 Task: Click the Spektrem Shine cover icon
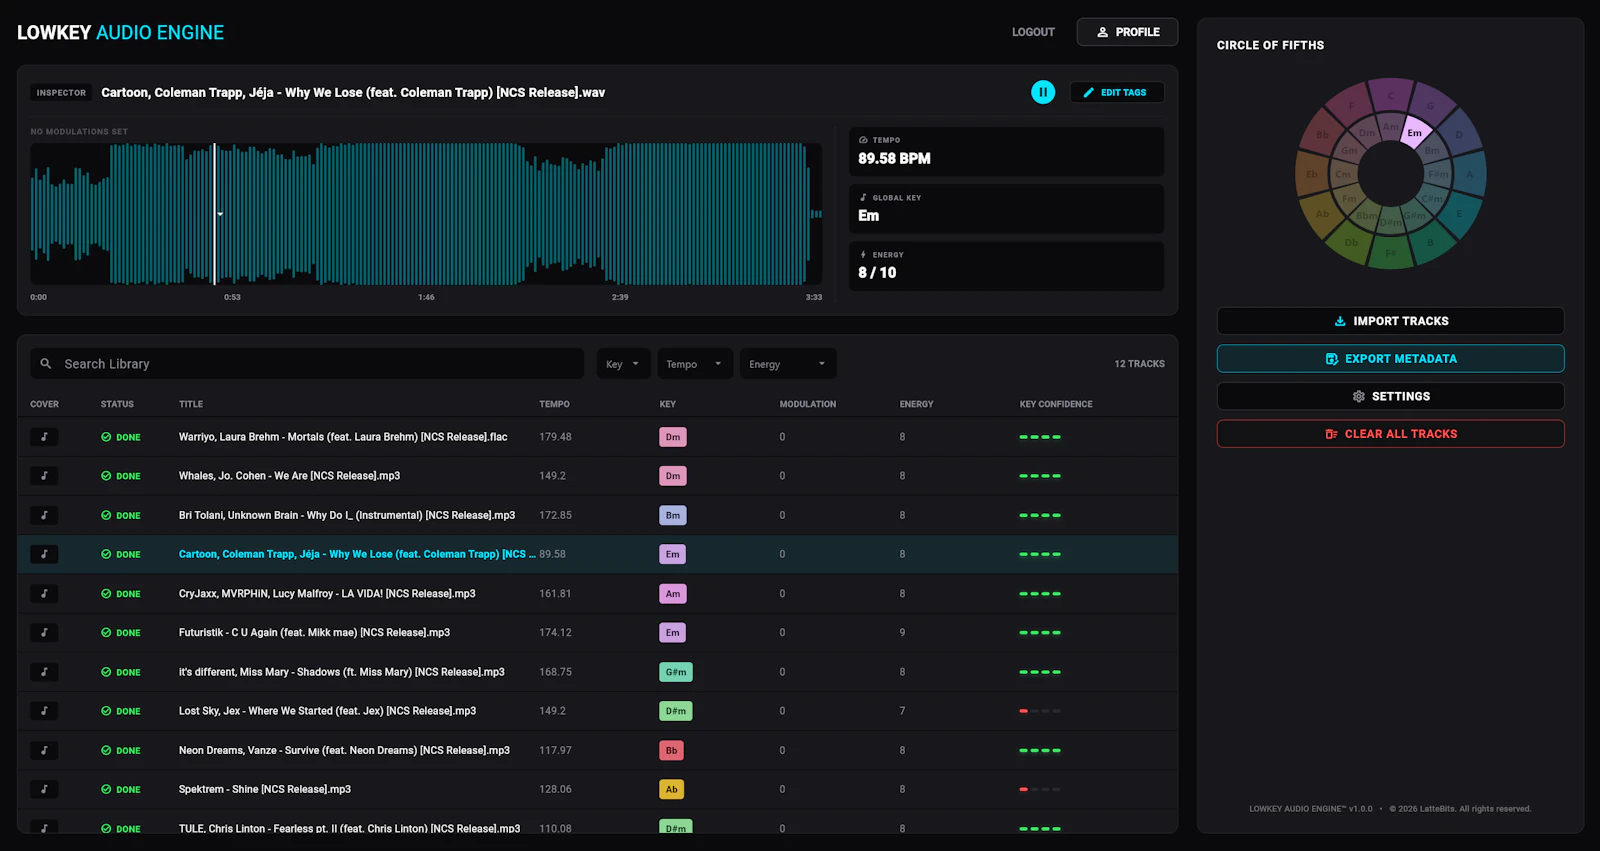click(44, 789)
